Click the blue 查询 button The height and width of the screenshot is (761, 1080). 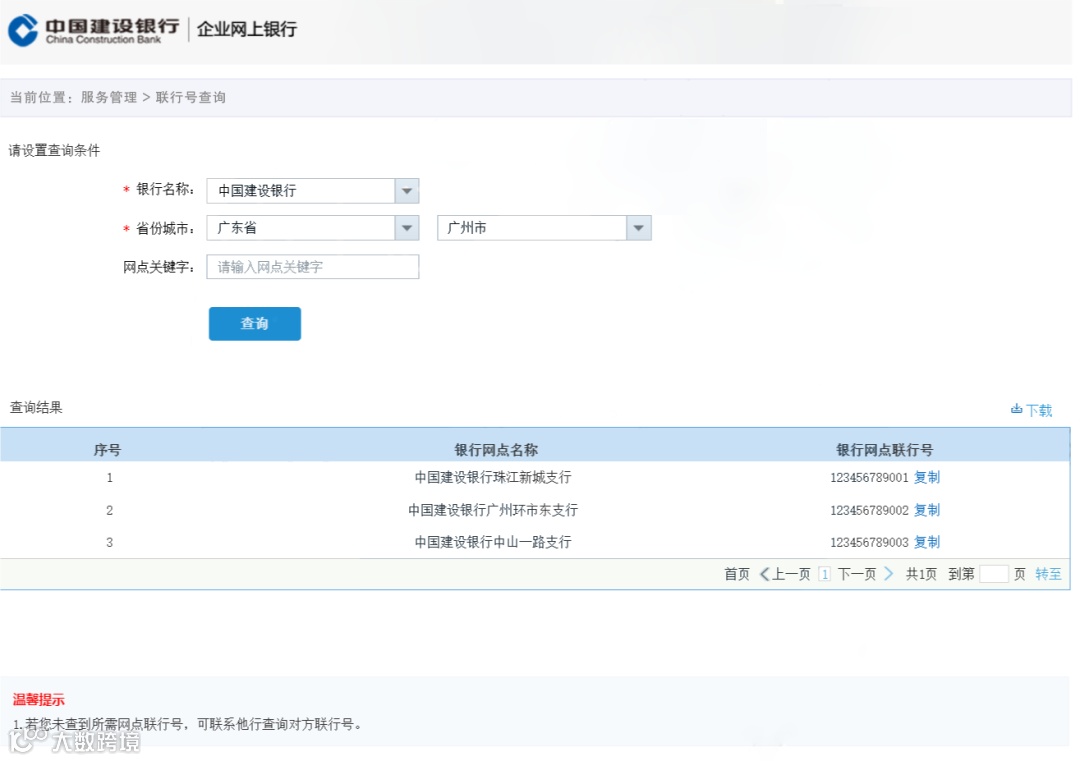pos(255,324)
